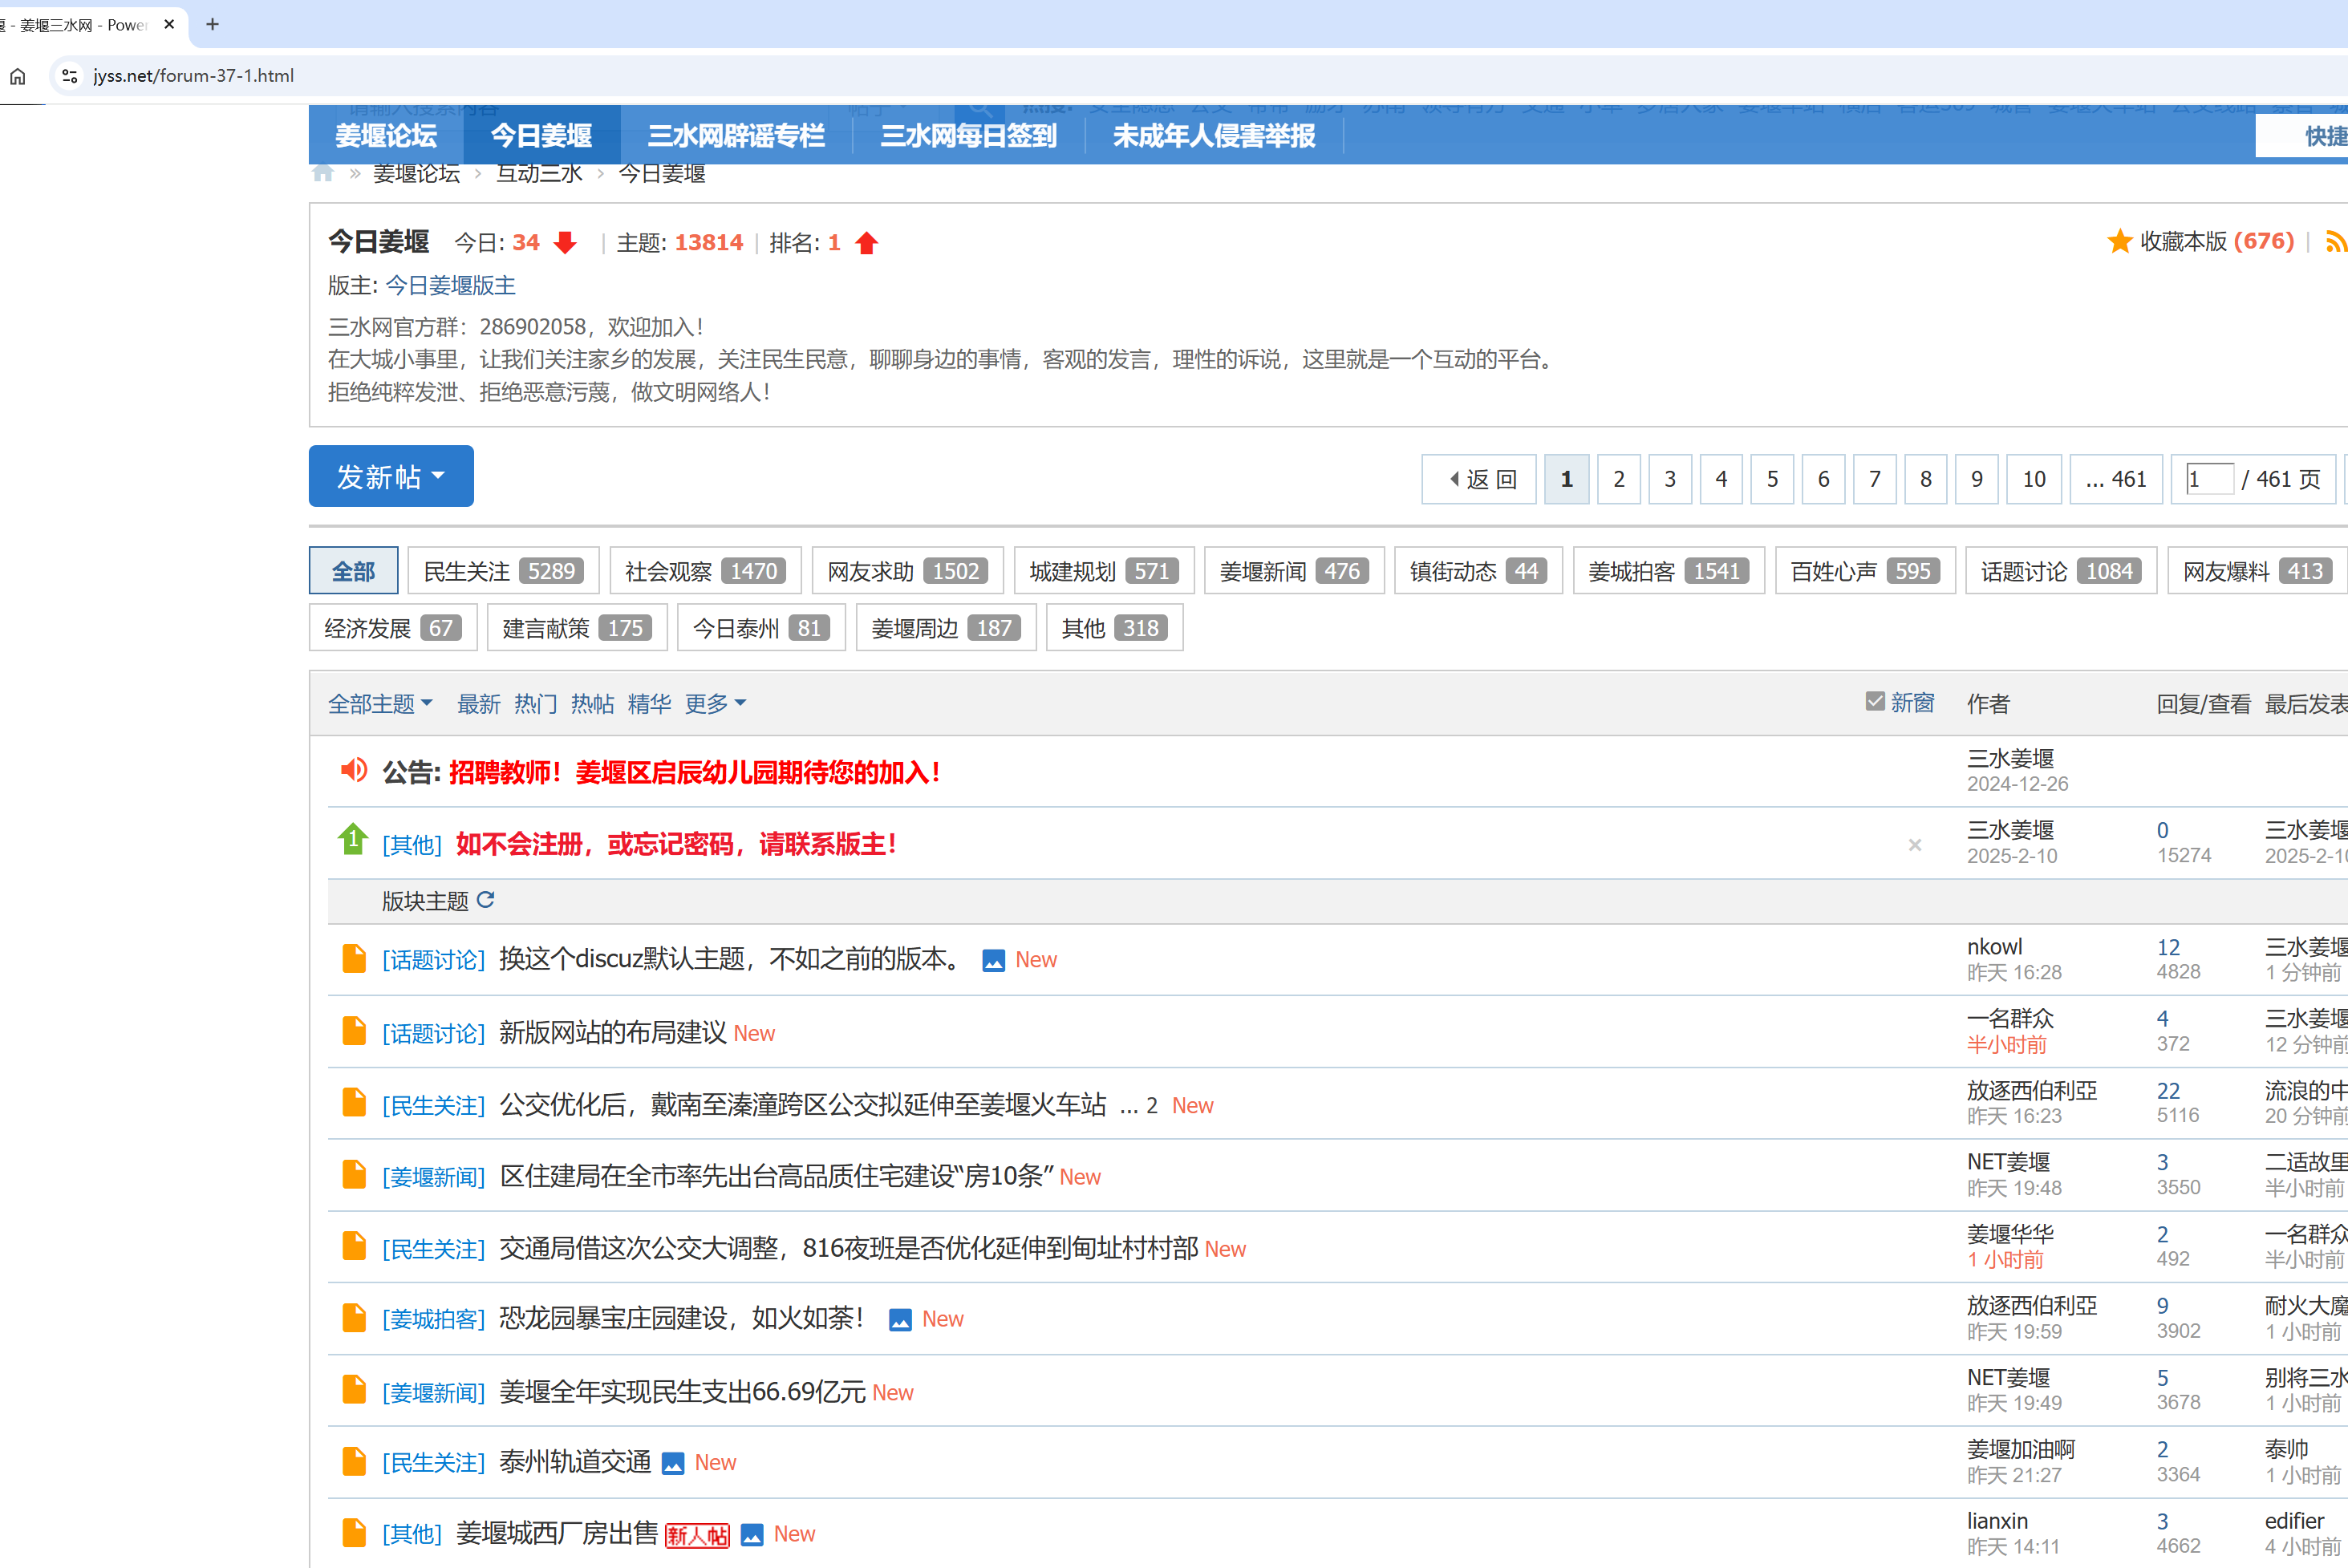Viewport: 2348px width, 1568px height.
Task: Filter by 经济发展 category
Action: [x=393, y=628]
